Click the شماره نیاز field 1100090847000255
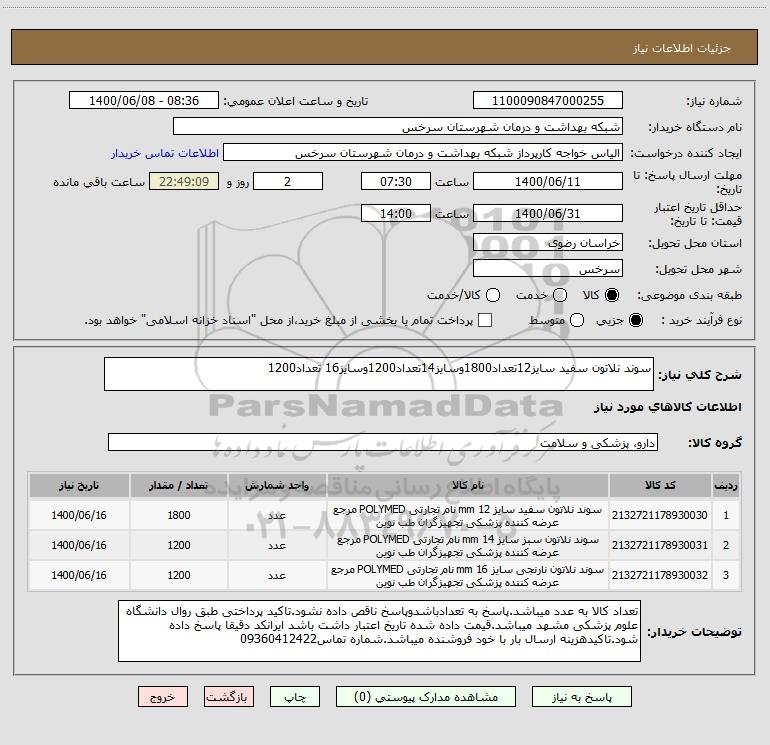 [548, 101]
